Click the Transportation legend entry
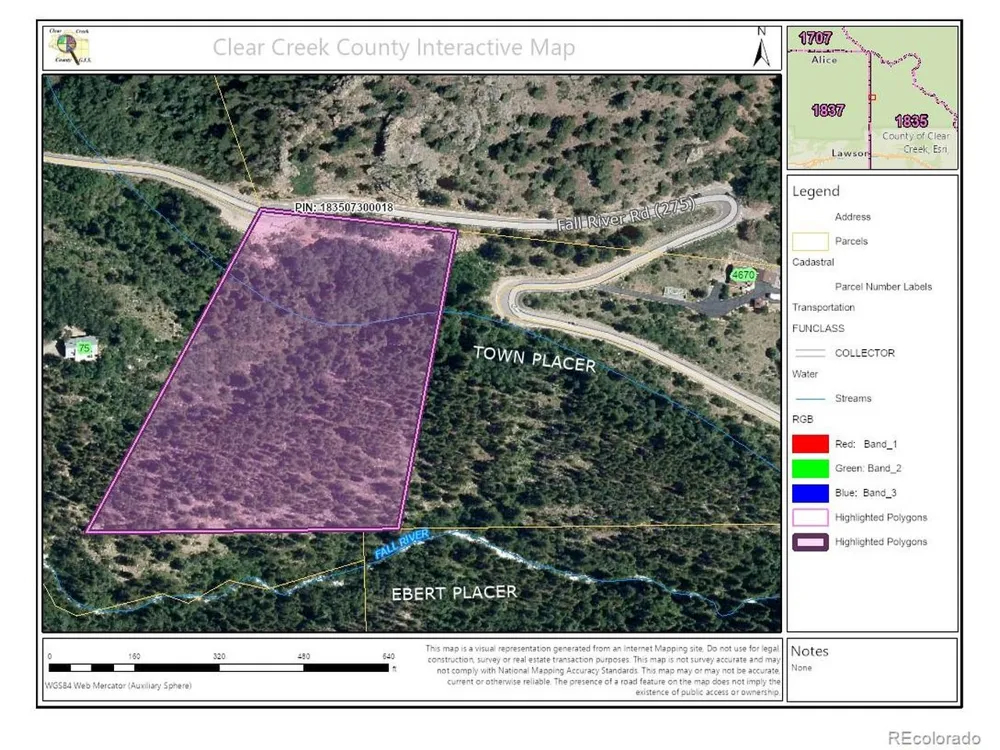Viewport: 1000px width, 750px height. pyautogui.click(x=823, y=307)
